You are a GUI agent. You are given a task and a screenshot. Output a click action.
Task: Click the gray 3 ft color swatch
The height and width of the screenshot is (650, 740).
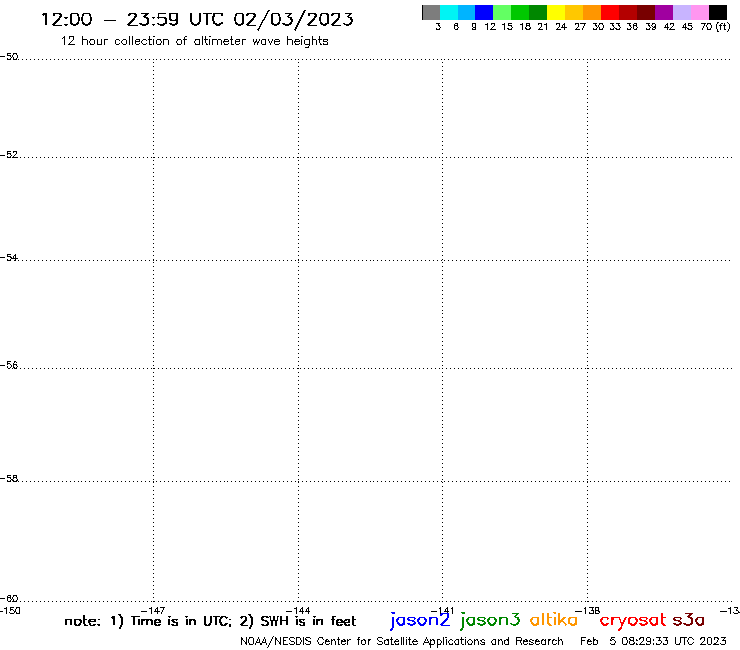431,12
